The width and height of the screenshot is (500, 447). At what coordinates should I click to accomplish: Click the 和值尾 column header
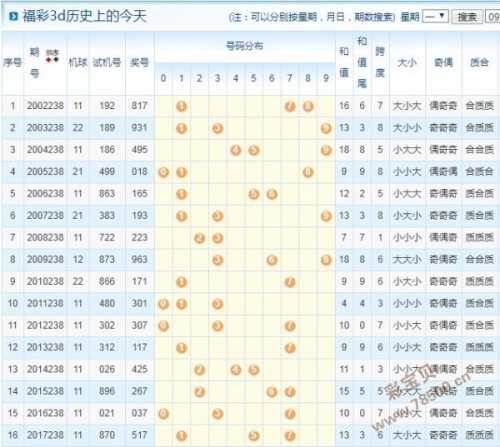tap(362, 62)
